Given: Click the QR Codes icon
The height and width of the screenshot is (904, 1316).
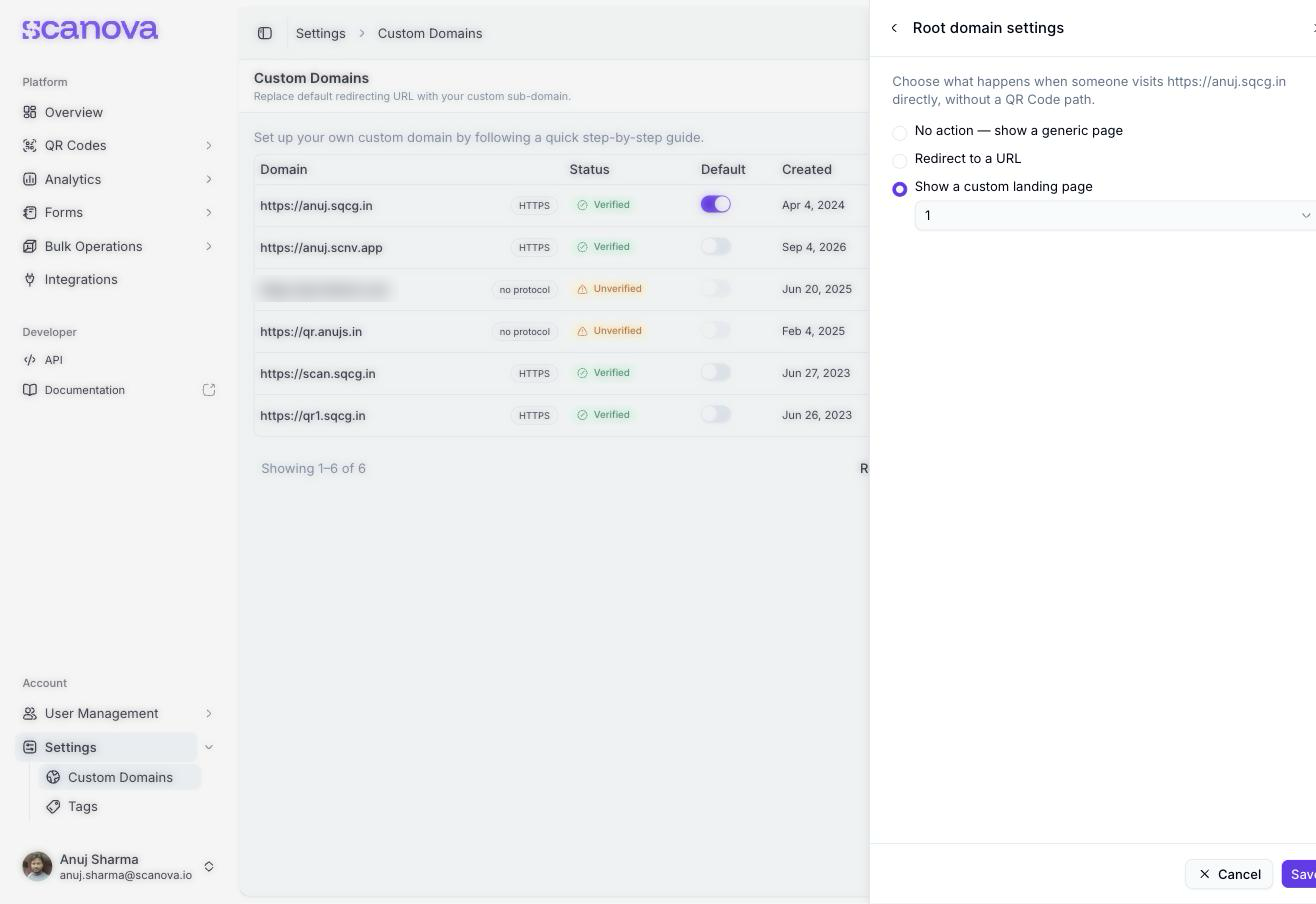Looking at the screenshot, I should pyautogui.click(x=30, y=145).
